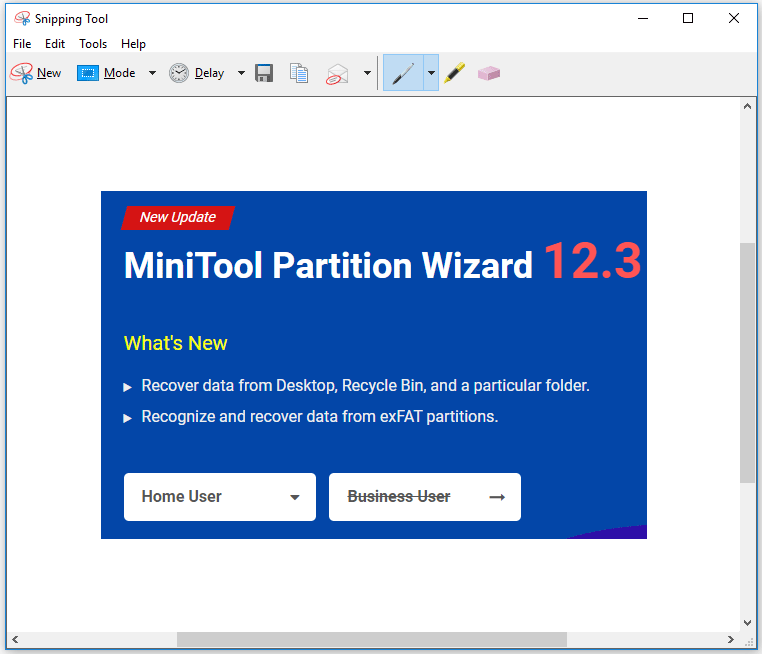Screen dimensions: 762x654
Task: Click the Home User dropdown button
Action: pos(220,497)
